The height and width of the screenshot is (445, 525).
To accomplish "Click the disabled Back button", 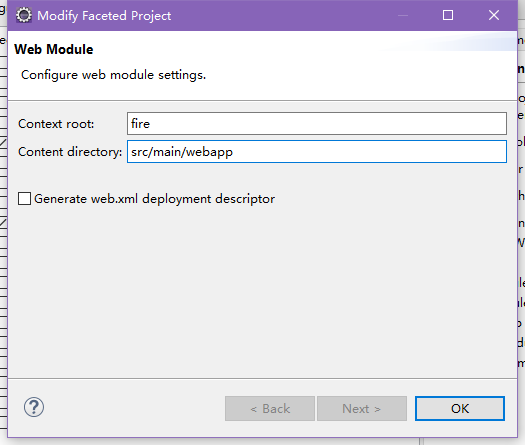I will point(270,409).
